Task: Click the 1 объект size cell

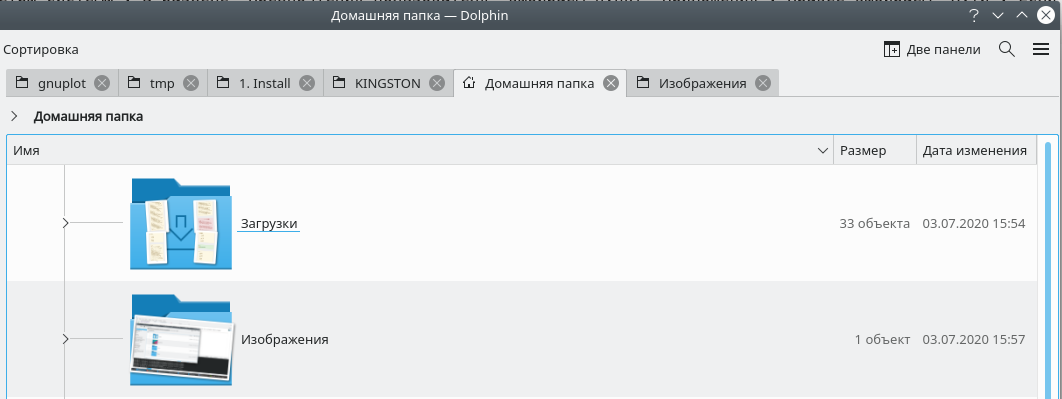Action: pos(883,339)
